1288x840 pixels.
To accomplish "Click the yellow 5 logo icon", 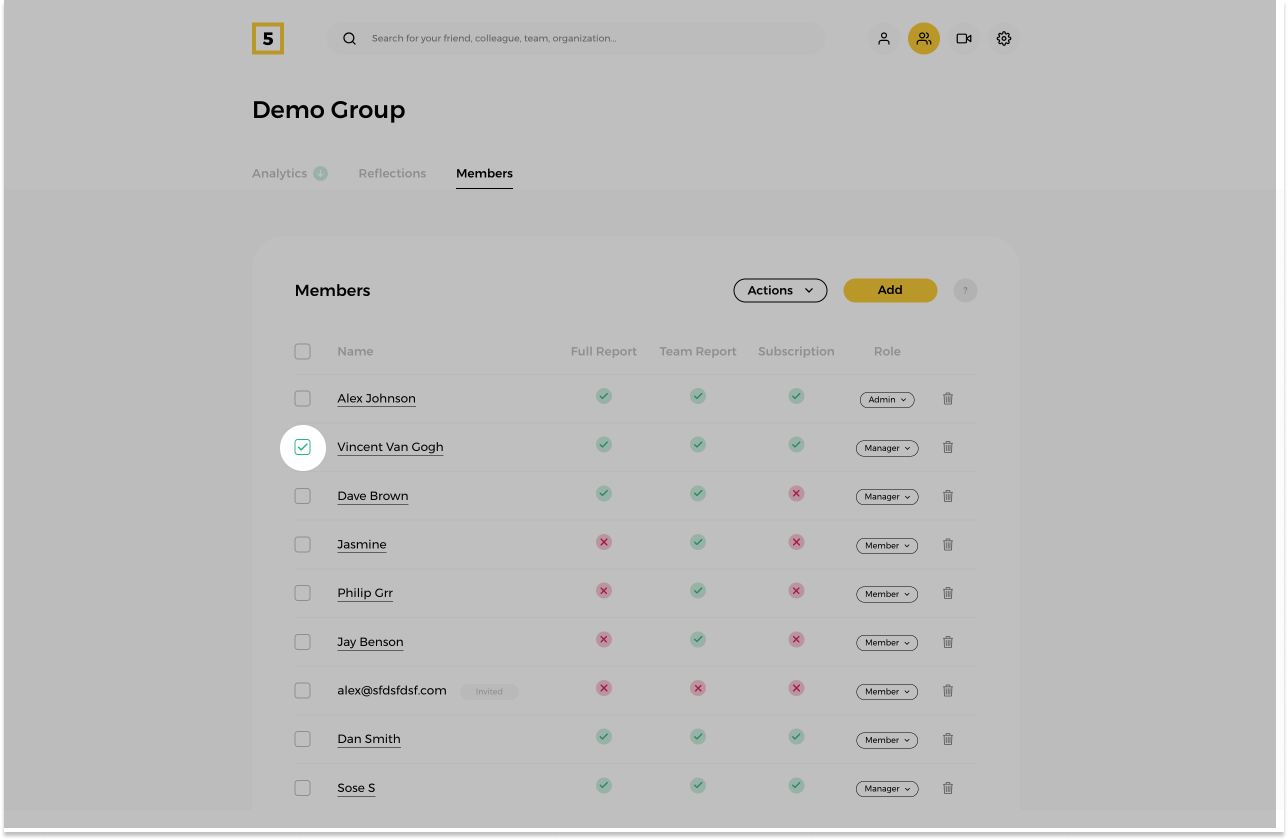I will coord(268,38).
